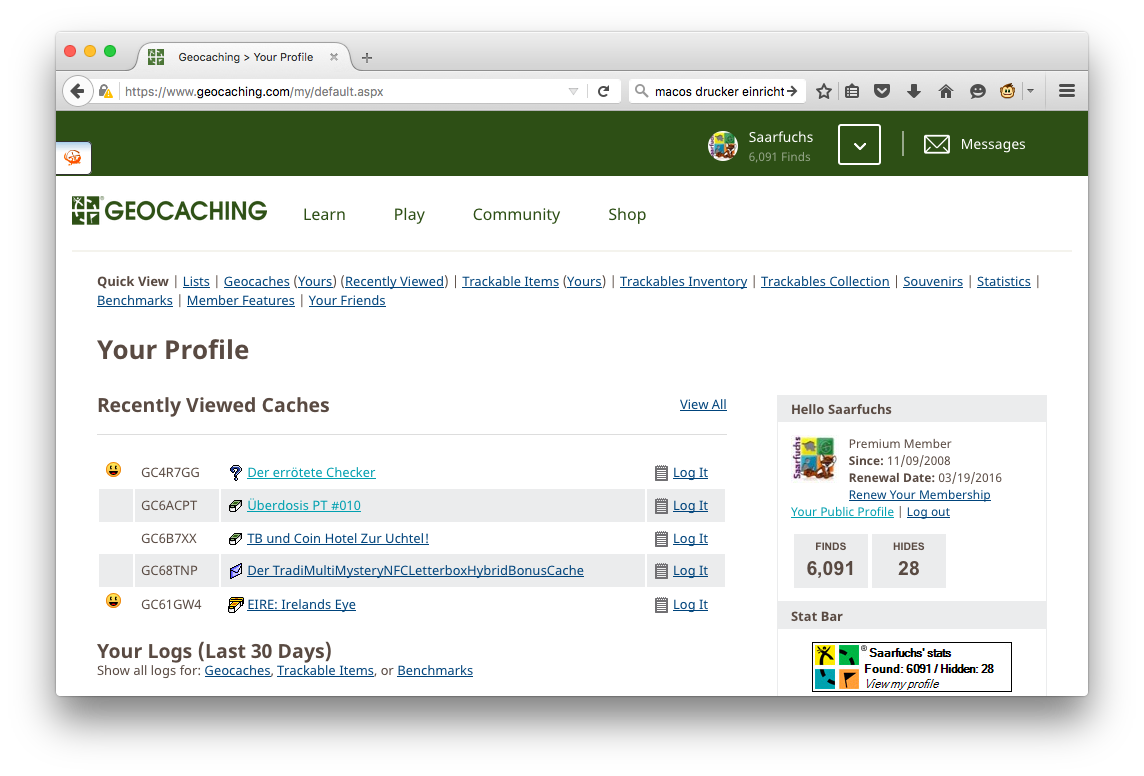Image resolution: width=1144 pixels, height=776 pixels.
Task: Click the Log out link
Action: coord(928,512)
